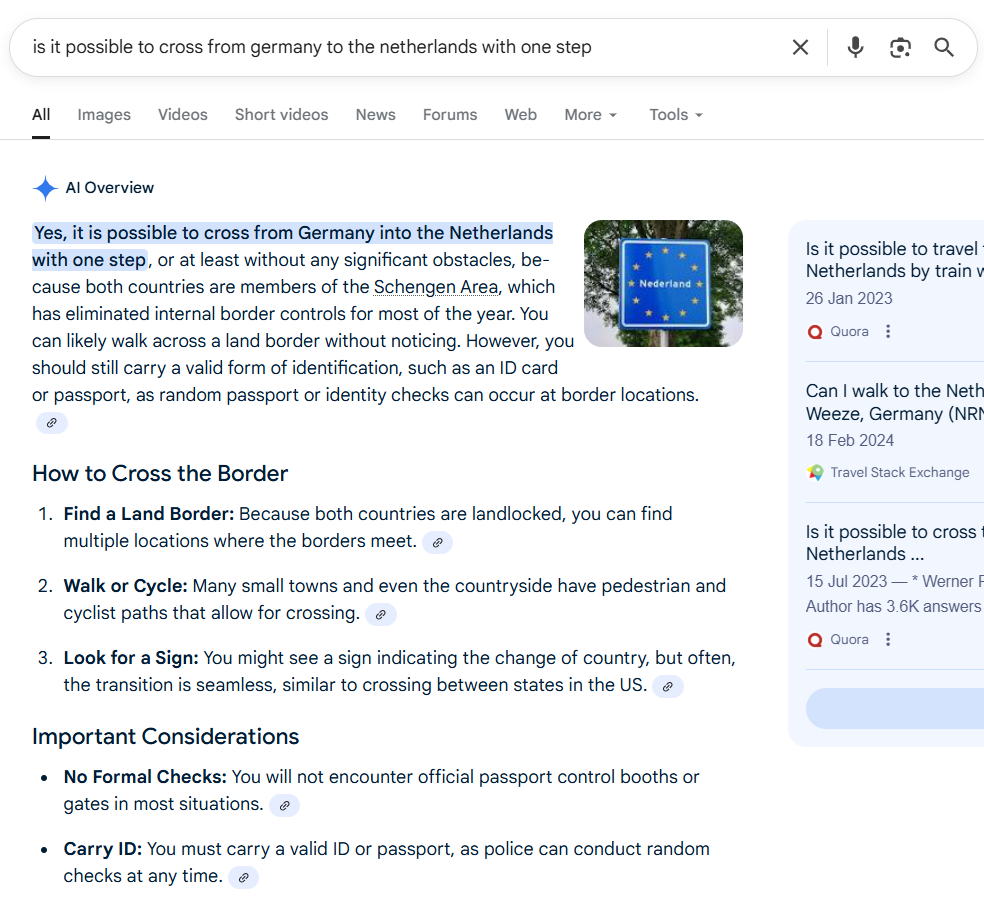This screenshot has height=900, width=984.
Task: Open source link icon after Carry ID text
Action: [x=243, y=878]
